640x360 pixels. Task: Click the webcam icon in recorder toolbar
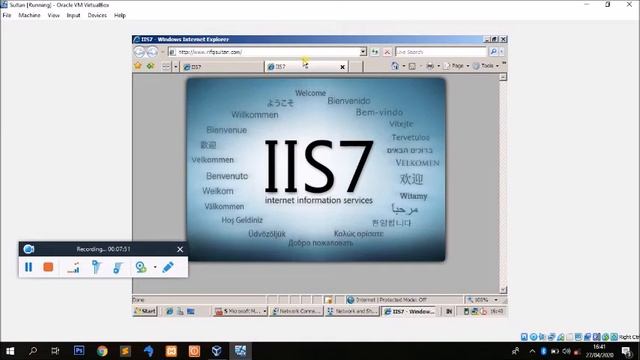tap(141, 267)
